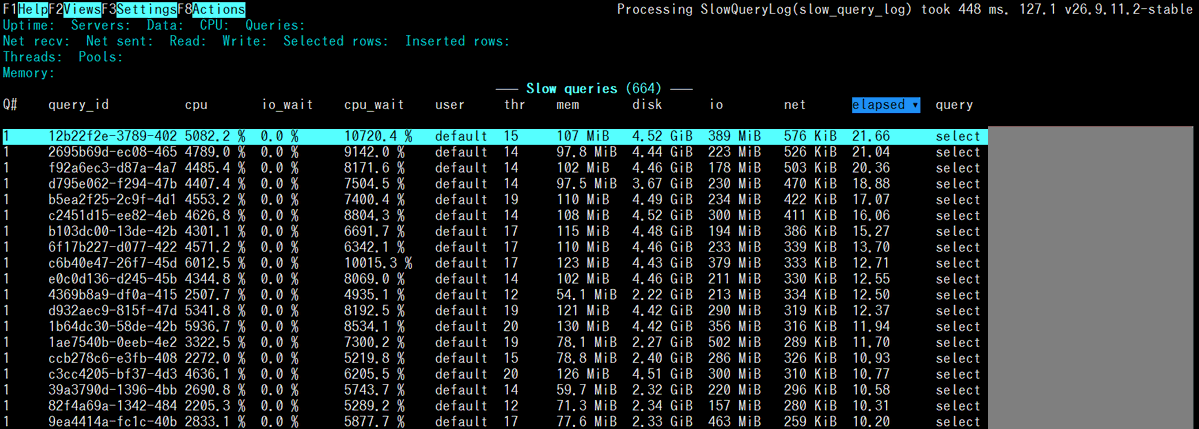Image resolution: width=1199 pixels, height=429 pixels.
Task: Click elapsed value 21.66
Action: [871, 136]
